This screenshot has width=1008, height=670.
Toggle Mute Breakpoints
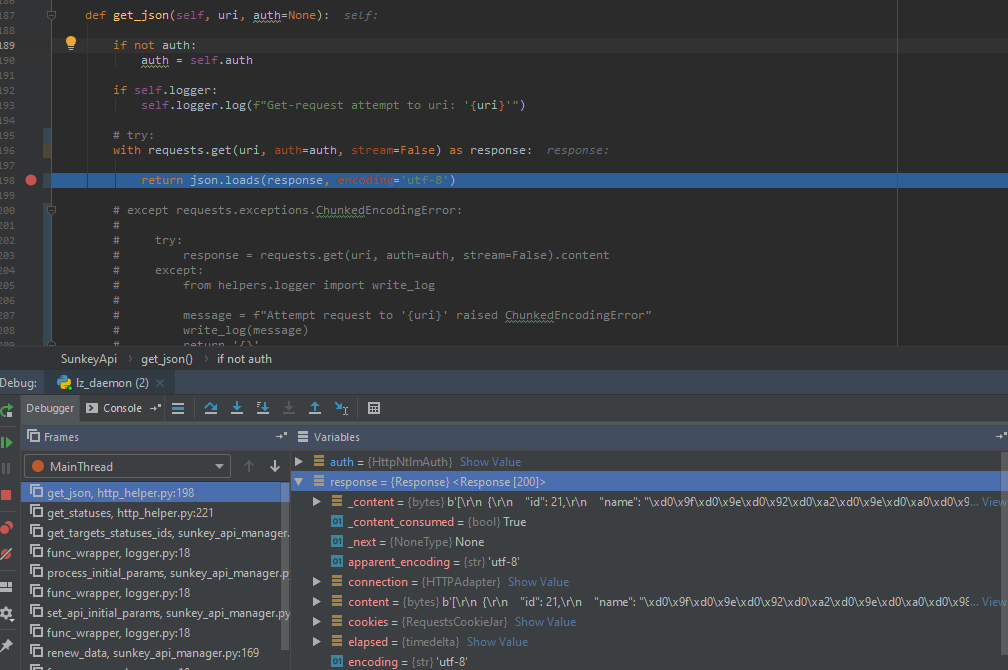tap(6, 554)
